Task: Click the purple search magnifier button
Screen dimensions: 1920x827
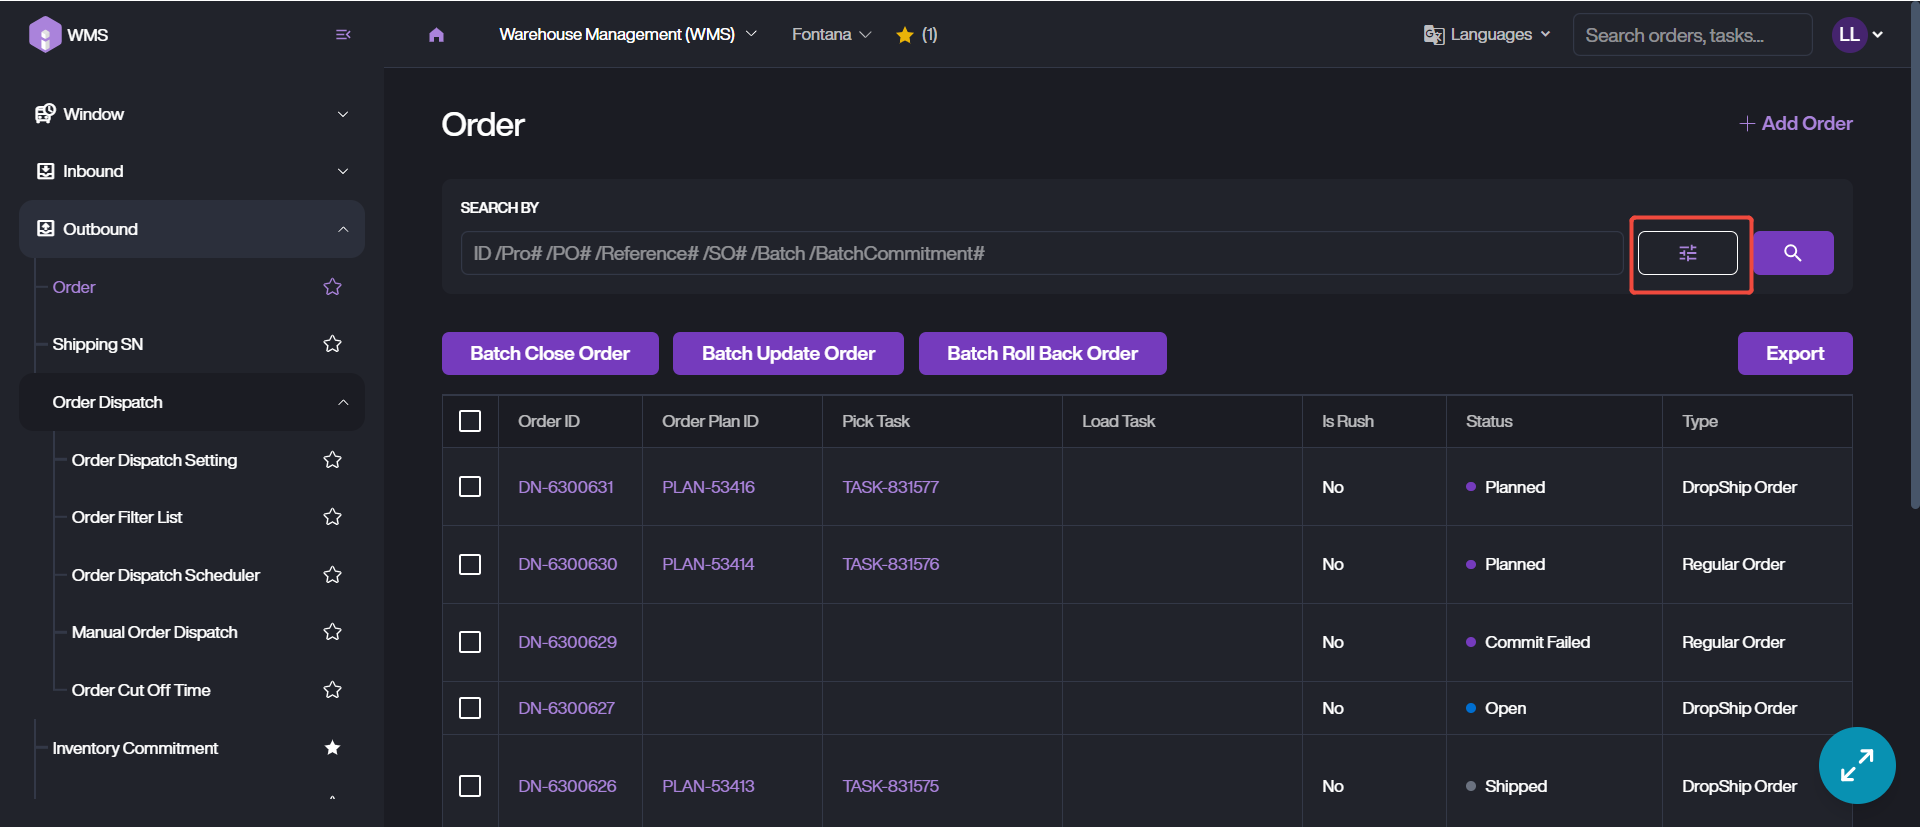Action: coord(1792,253)
